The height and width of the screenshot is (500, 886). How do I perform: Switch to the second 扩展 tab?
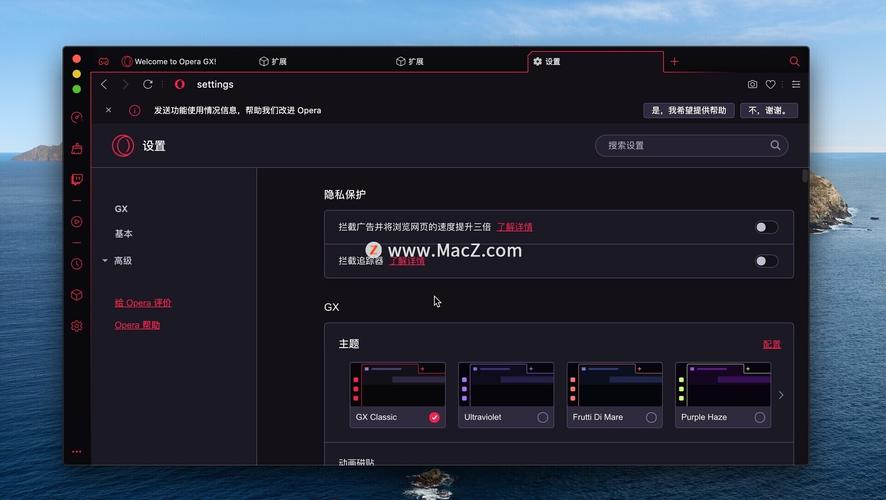[410, 61]
